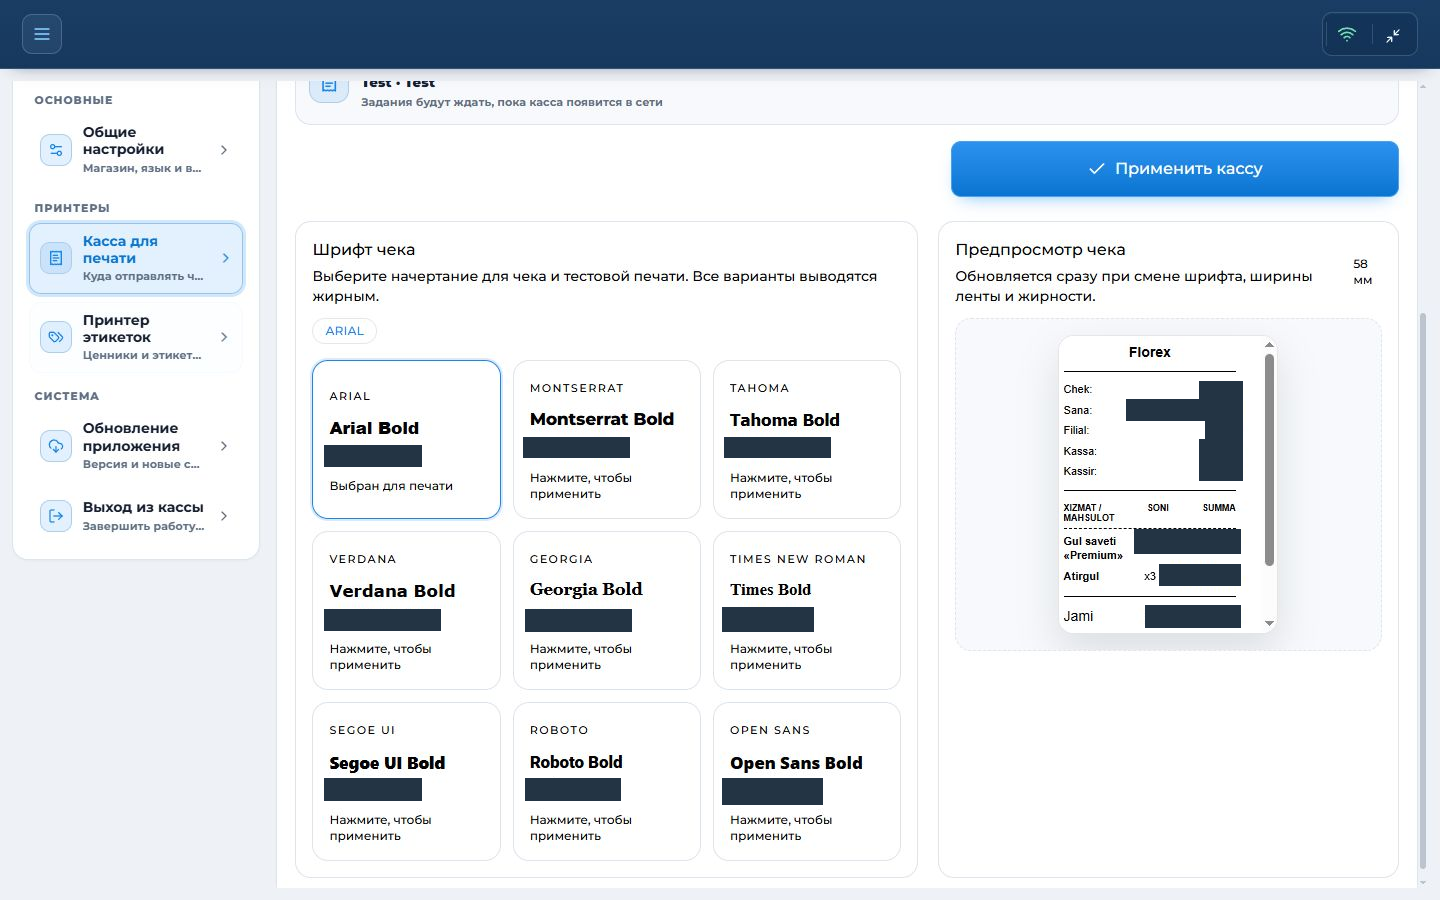The height and width of the screenshot is (900, 1440).
Task: Choose the Roboto Bold font card
Action: click(x=607, y=782)
